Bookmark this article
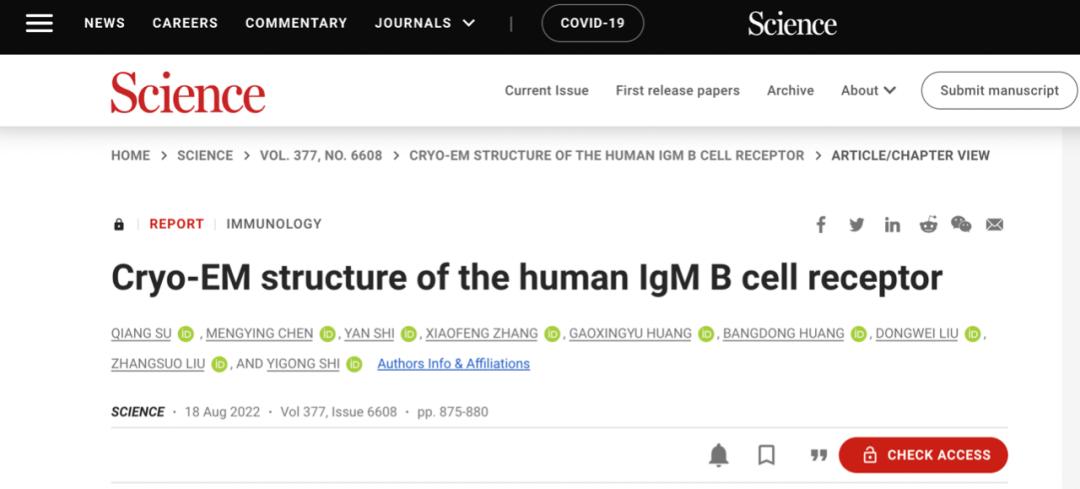Image resolution: width=1080 pixels, height=489 pixels. coord(767,456)
